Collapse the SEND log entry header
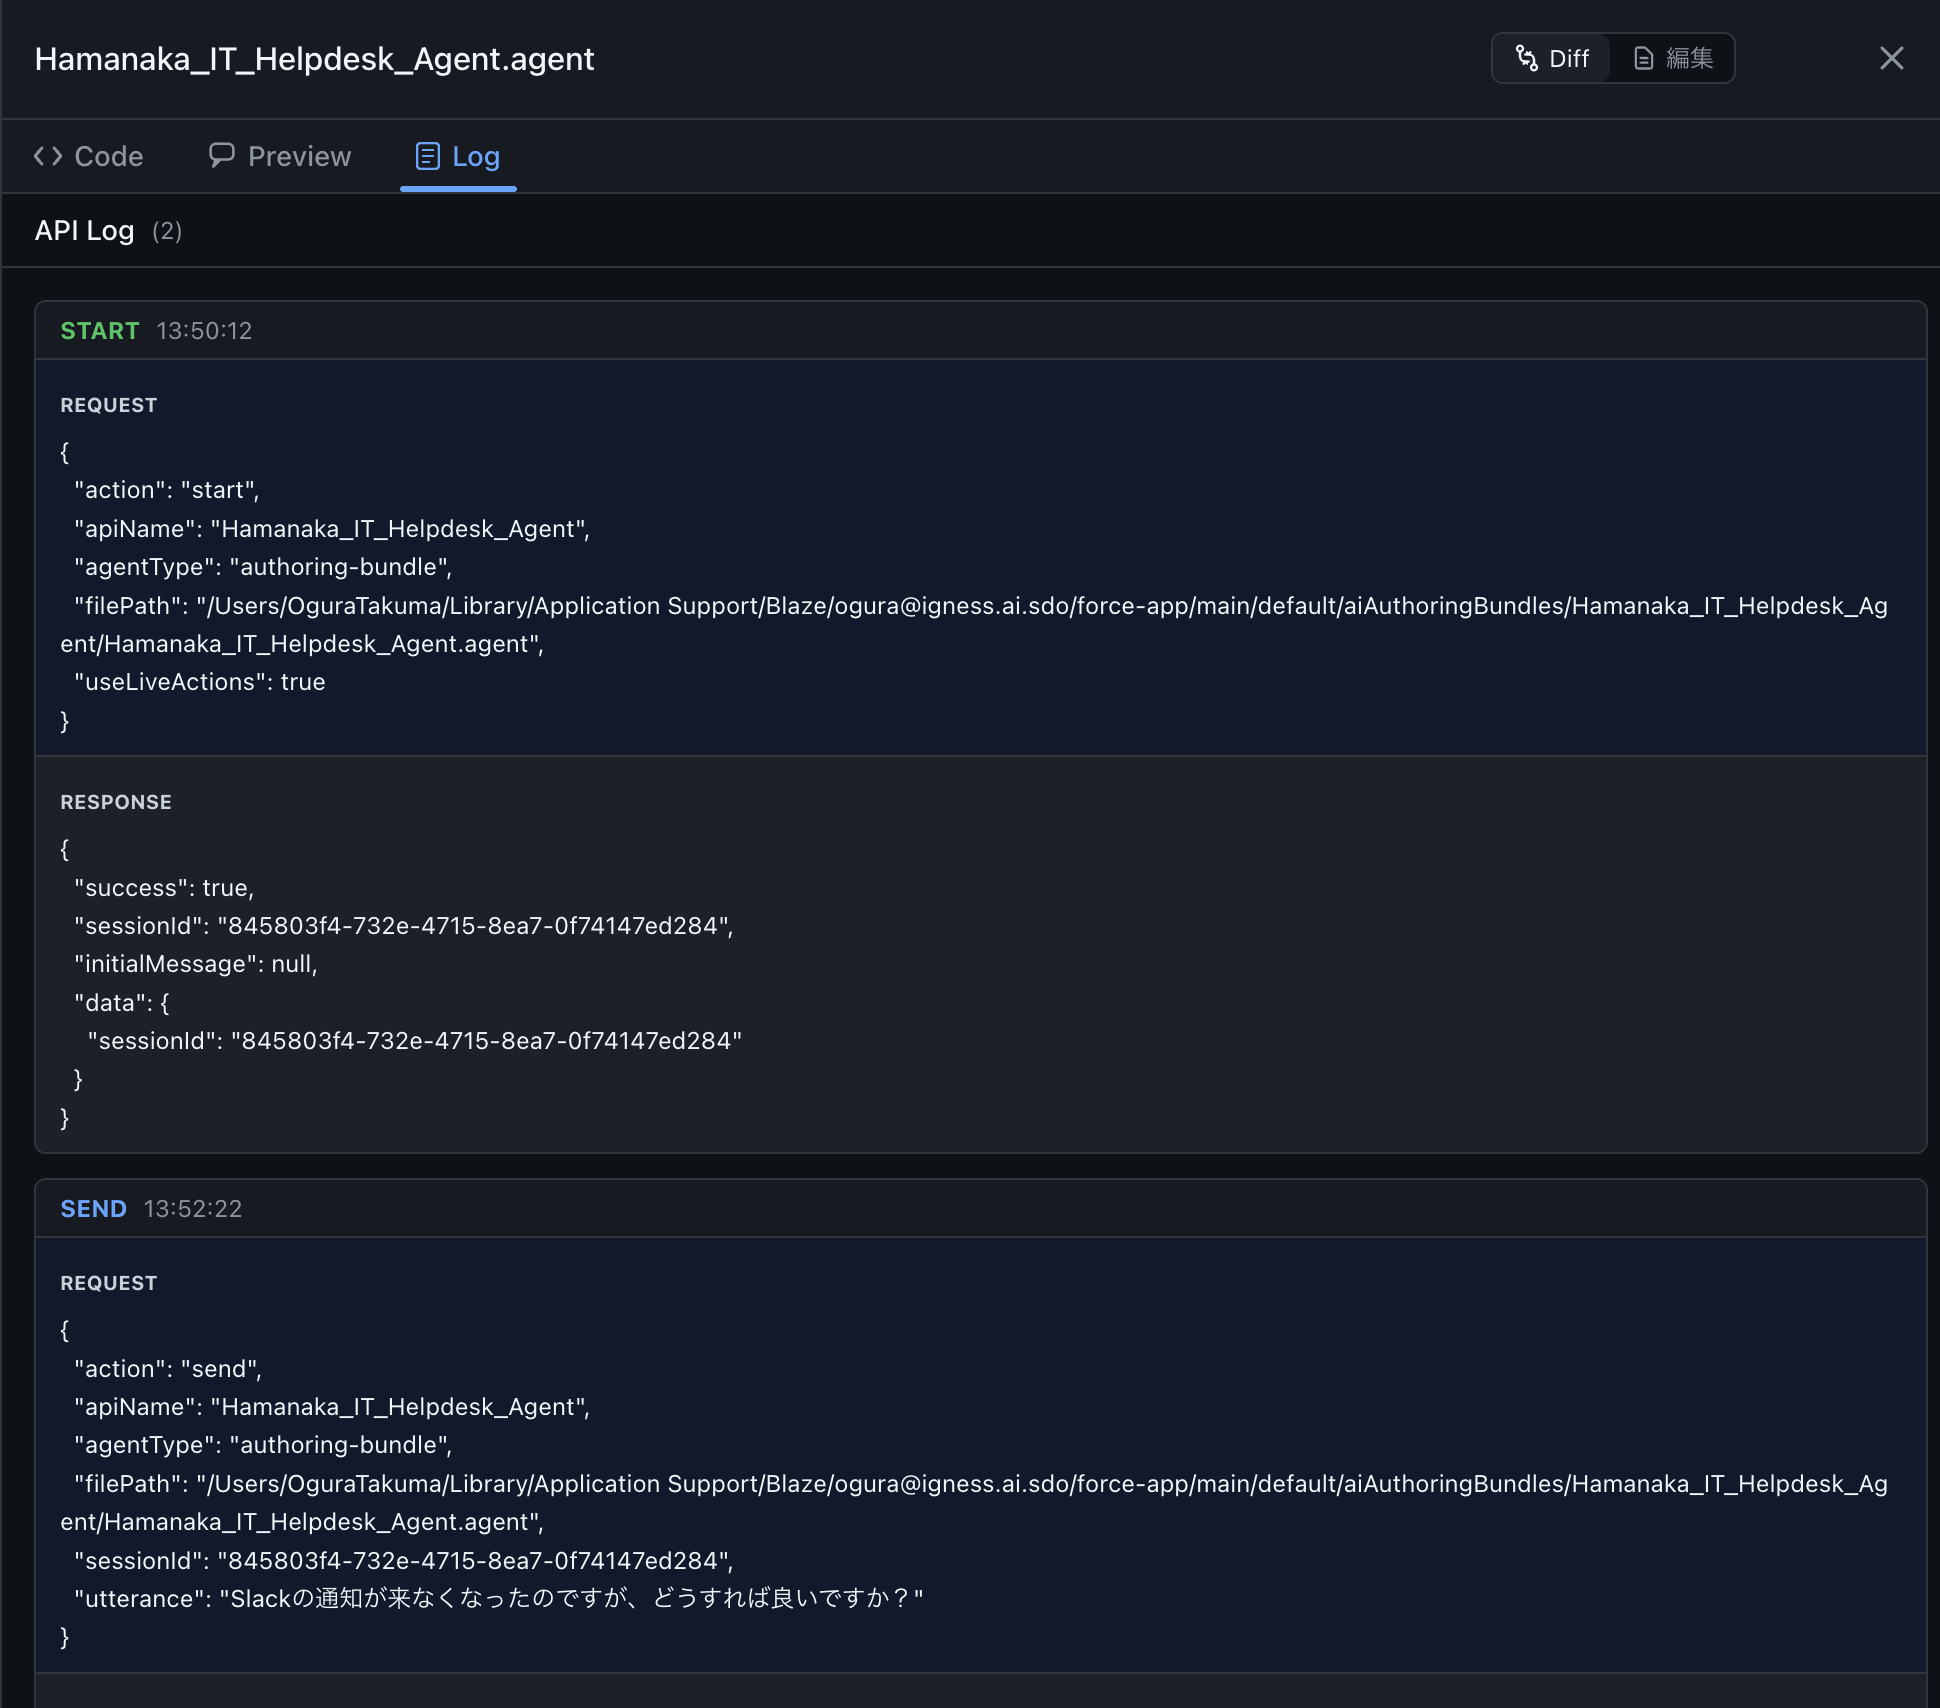Screen dimensions: 1940x1708 [x=980, y=1209]
